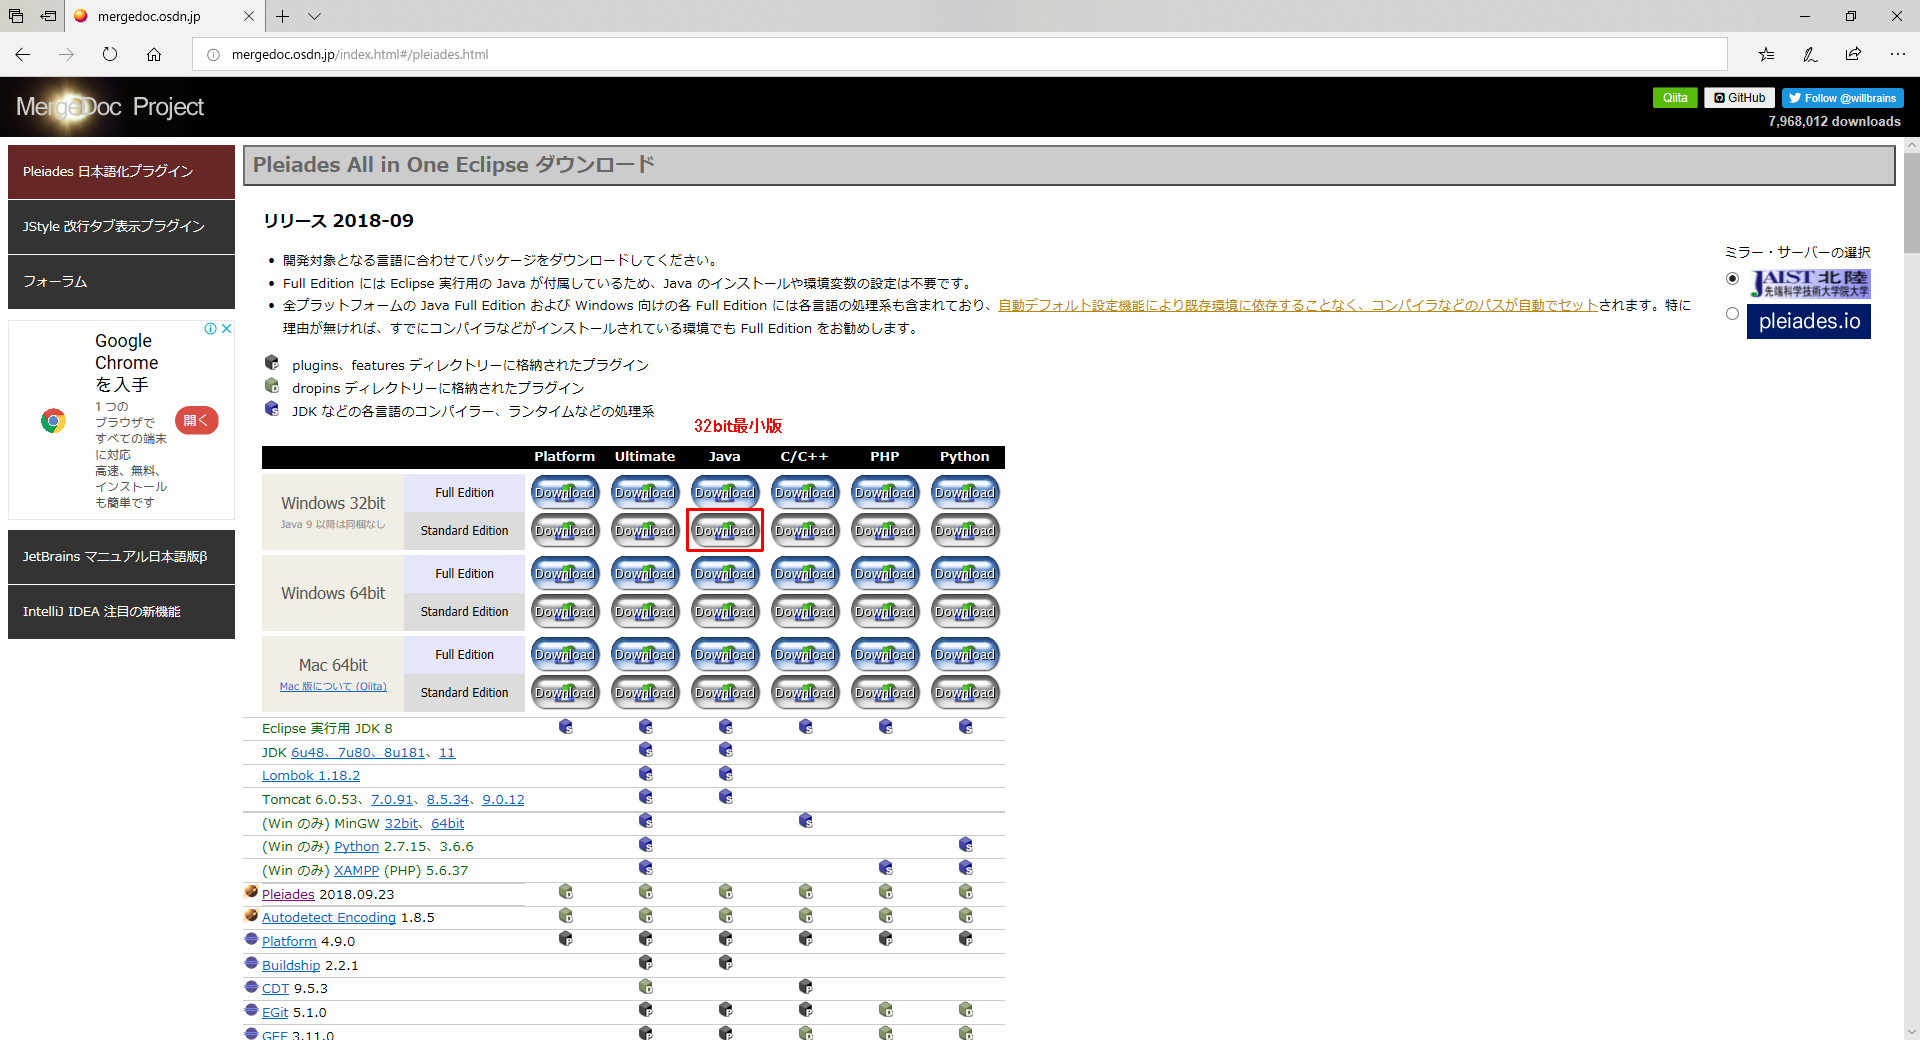1920x1040 pixels.
Task: Download Mac 64bit Full Edition C/C++
Action: click(x=805, y=655)
